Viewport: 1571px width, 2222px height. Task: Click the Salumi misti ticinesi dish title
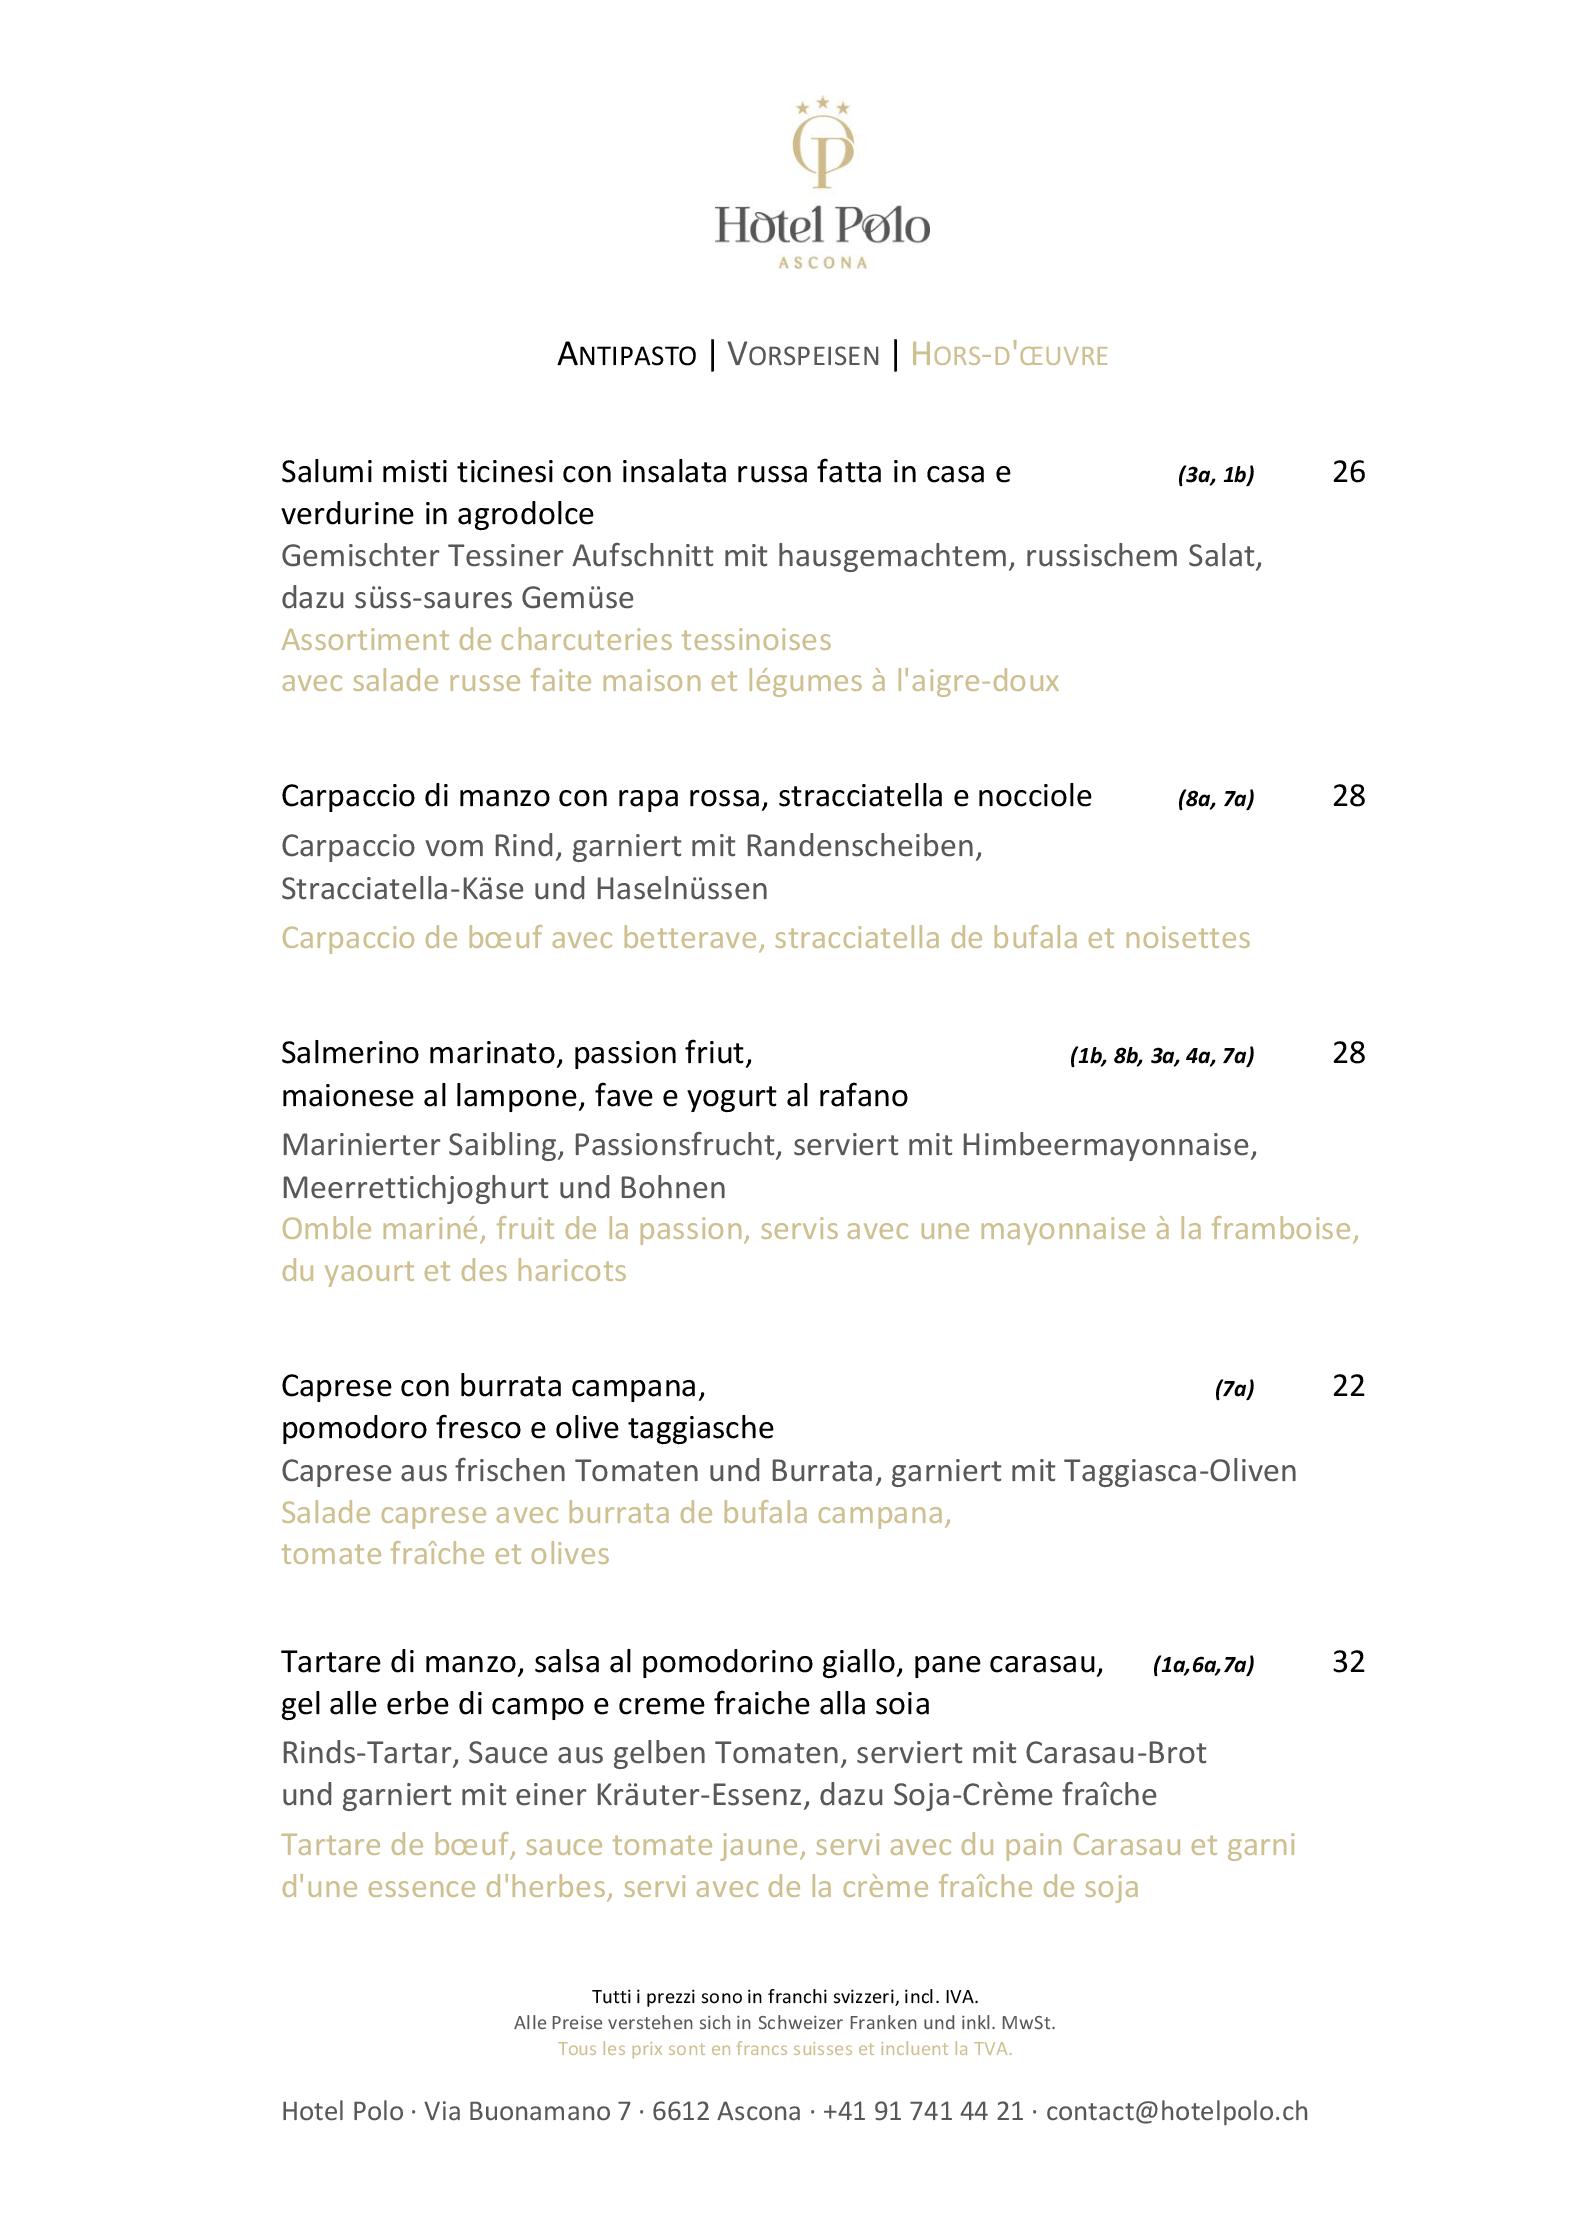point(646,492)
